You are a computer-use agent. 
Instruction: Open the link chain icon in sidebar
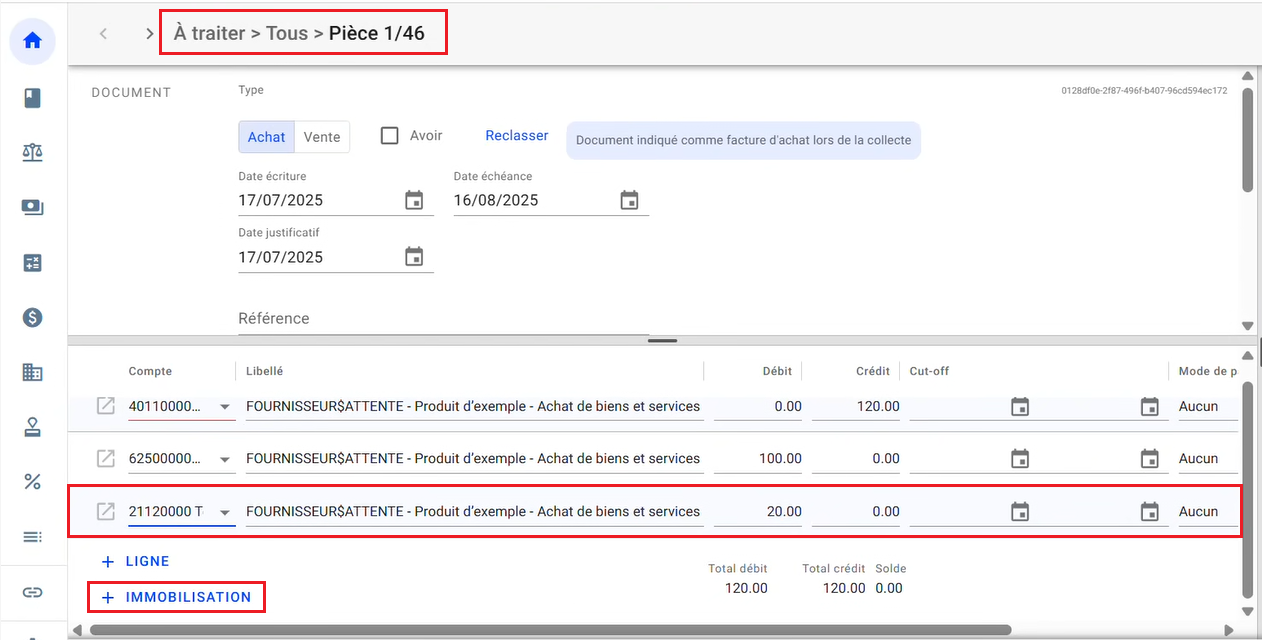point(32,592)
